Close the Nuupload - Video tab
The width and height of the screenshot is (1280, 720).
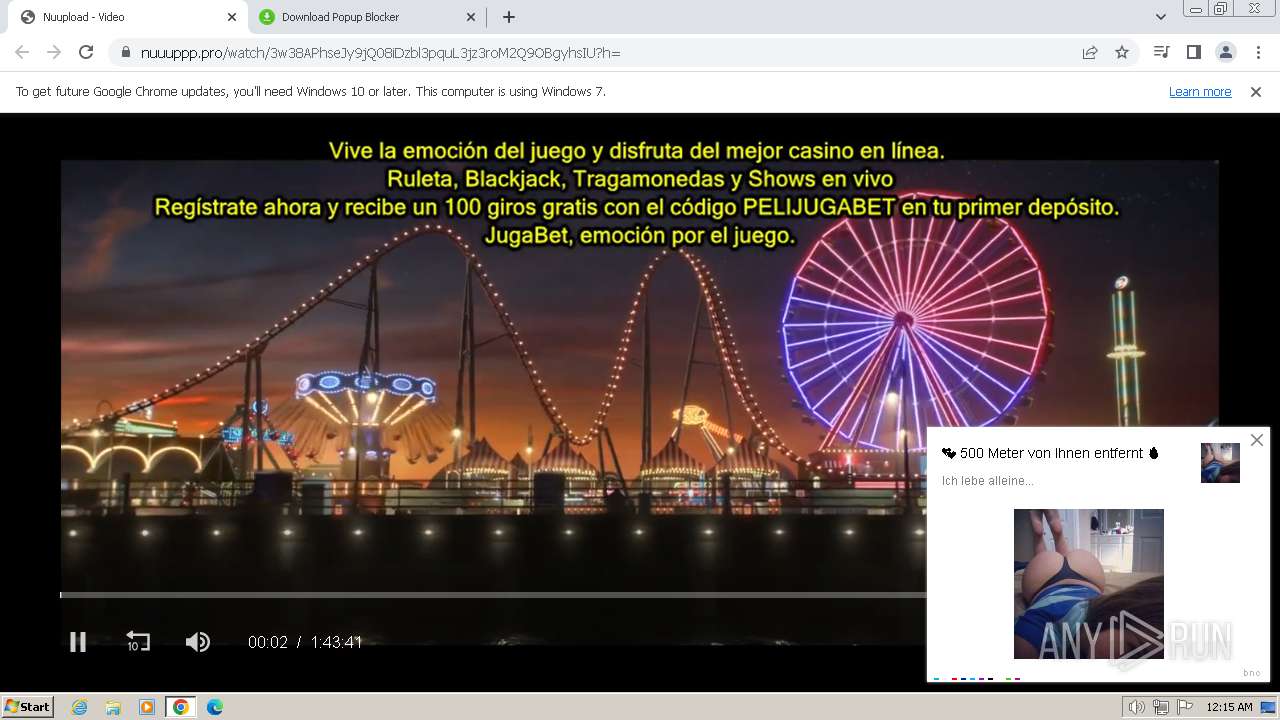pos(232,17)
